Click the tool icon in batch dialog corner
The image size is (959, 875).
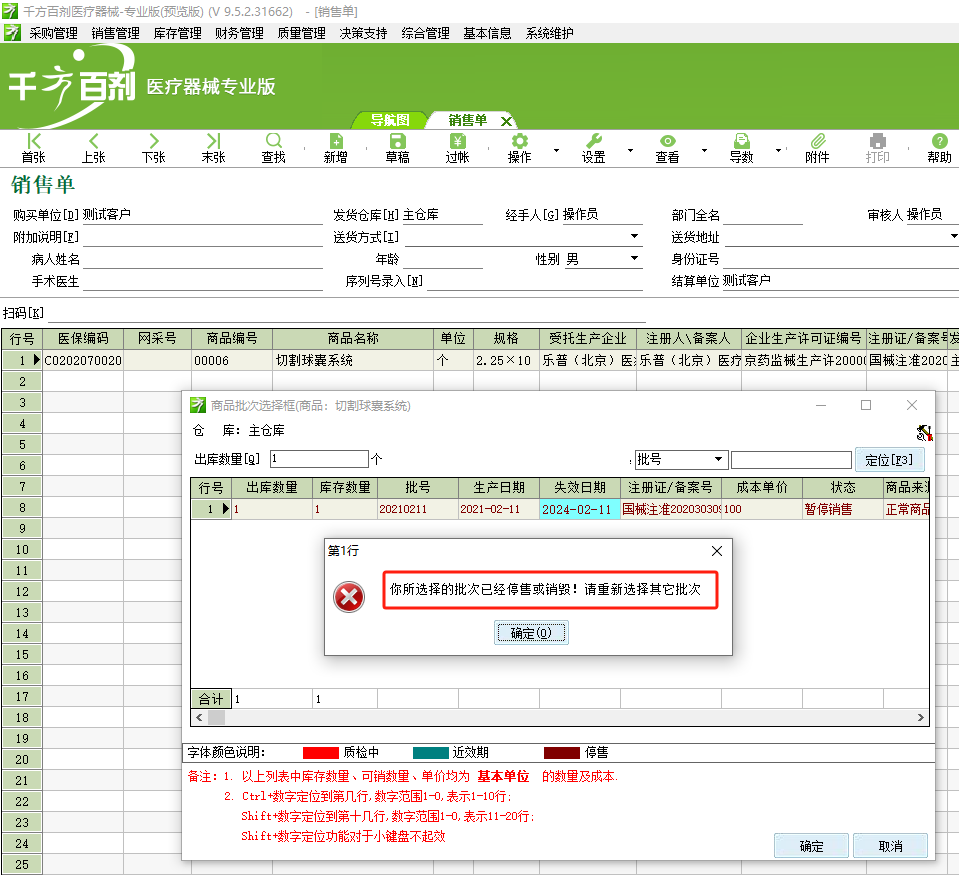pos(923,432)
